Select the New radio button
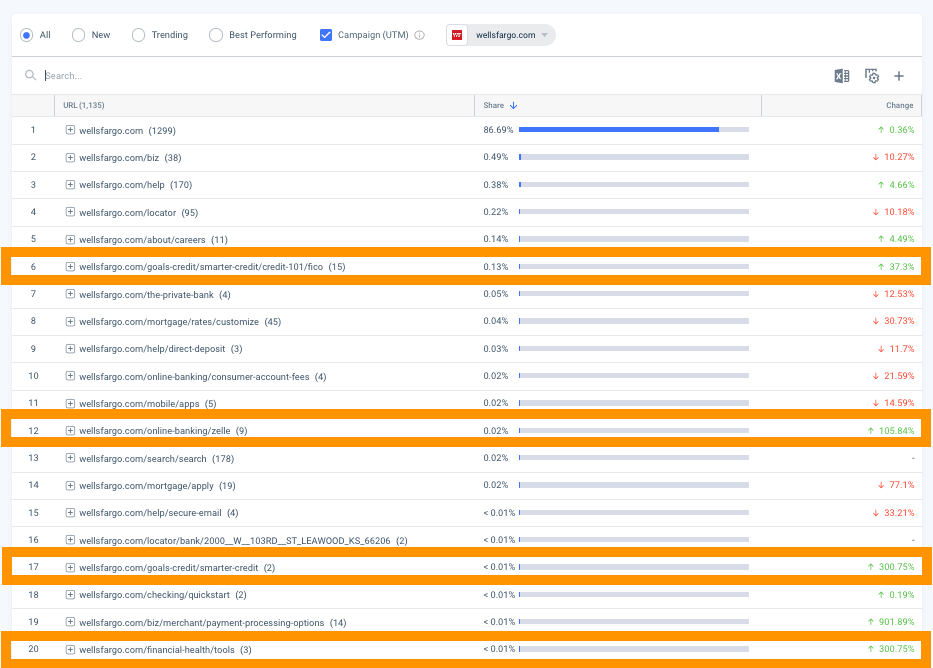The image size is (933, 668). (x=78, y=35)
